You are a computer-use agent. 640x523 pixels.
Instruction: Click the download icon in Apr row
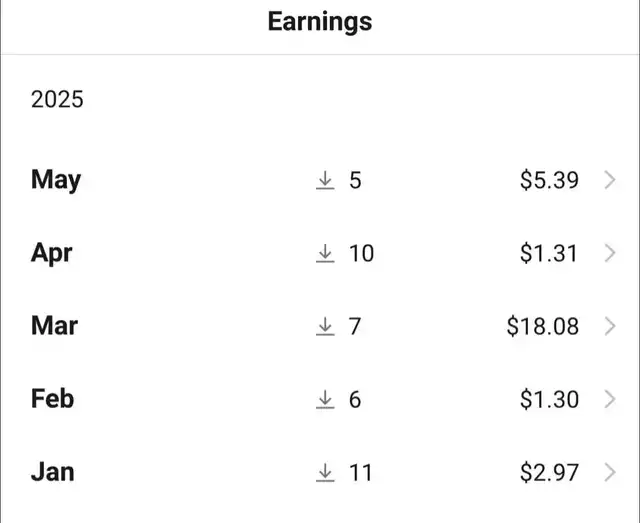[x=324, y=254]
